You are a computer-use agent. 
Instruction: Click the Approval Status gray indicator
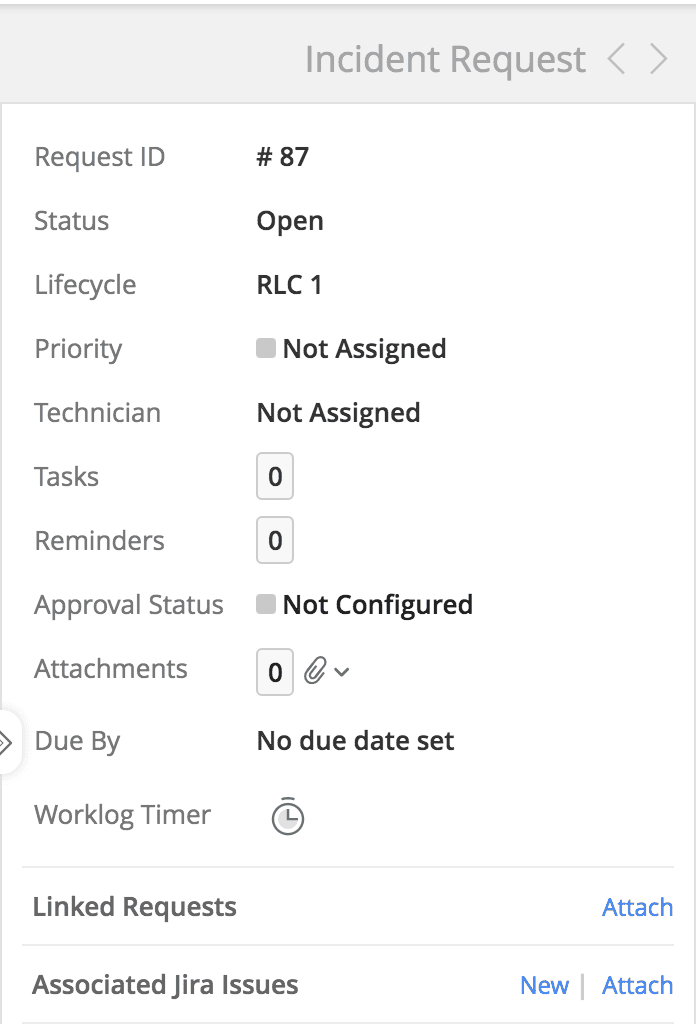(266, 605)
